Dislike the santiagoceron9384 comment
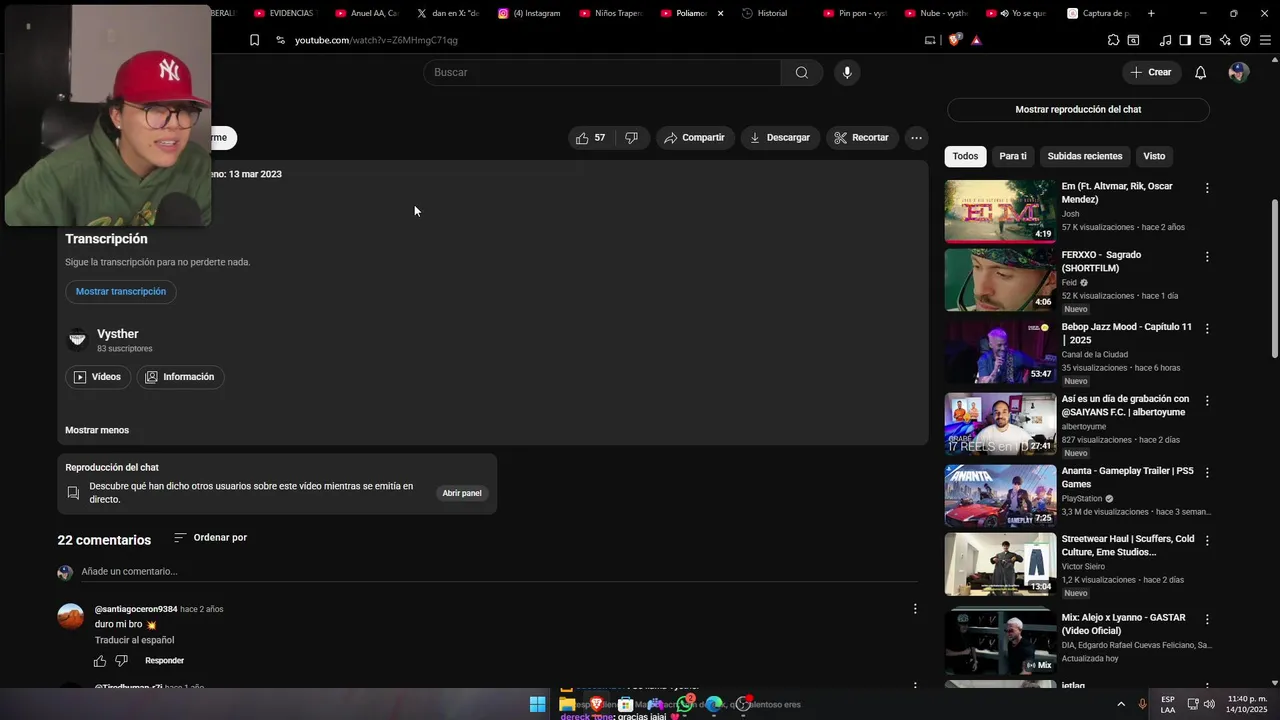Screen dimensions: 1280x720 122,661
